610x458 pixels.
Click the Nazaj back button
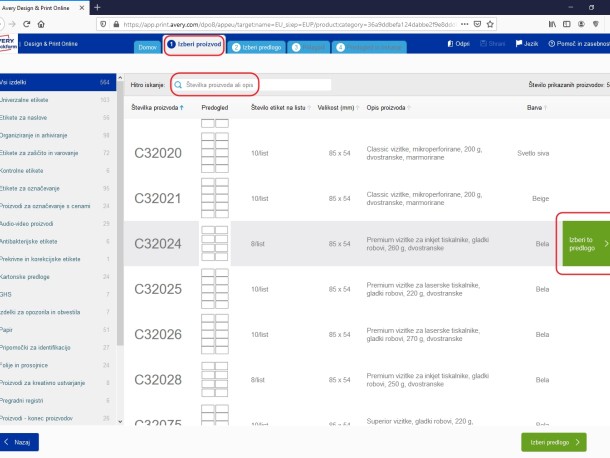pyautogui.click(x=19, y=442)
